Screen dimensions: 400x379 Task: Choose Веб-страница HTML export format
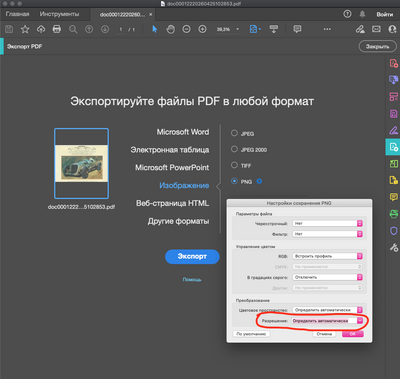click(x=173, y=203)
